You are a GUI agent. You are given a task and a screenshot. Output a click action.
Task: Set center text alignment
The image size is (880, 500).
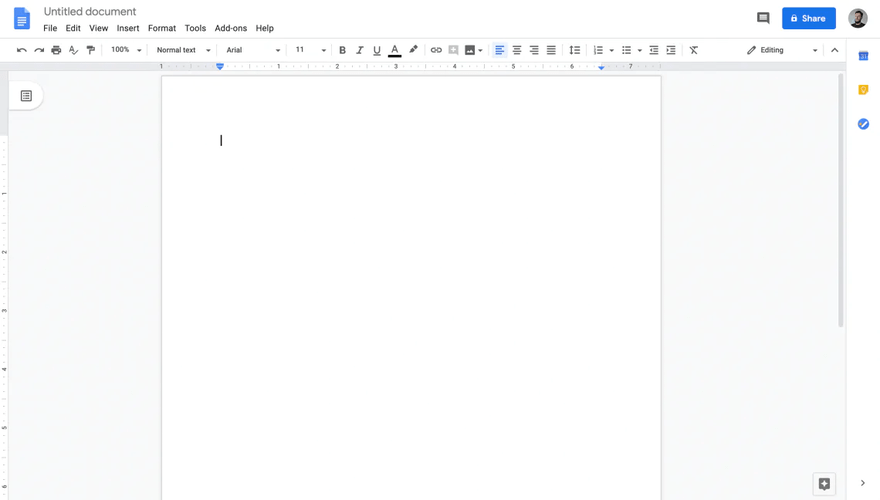517,50
